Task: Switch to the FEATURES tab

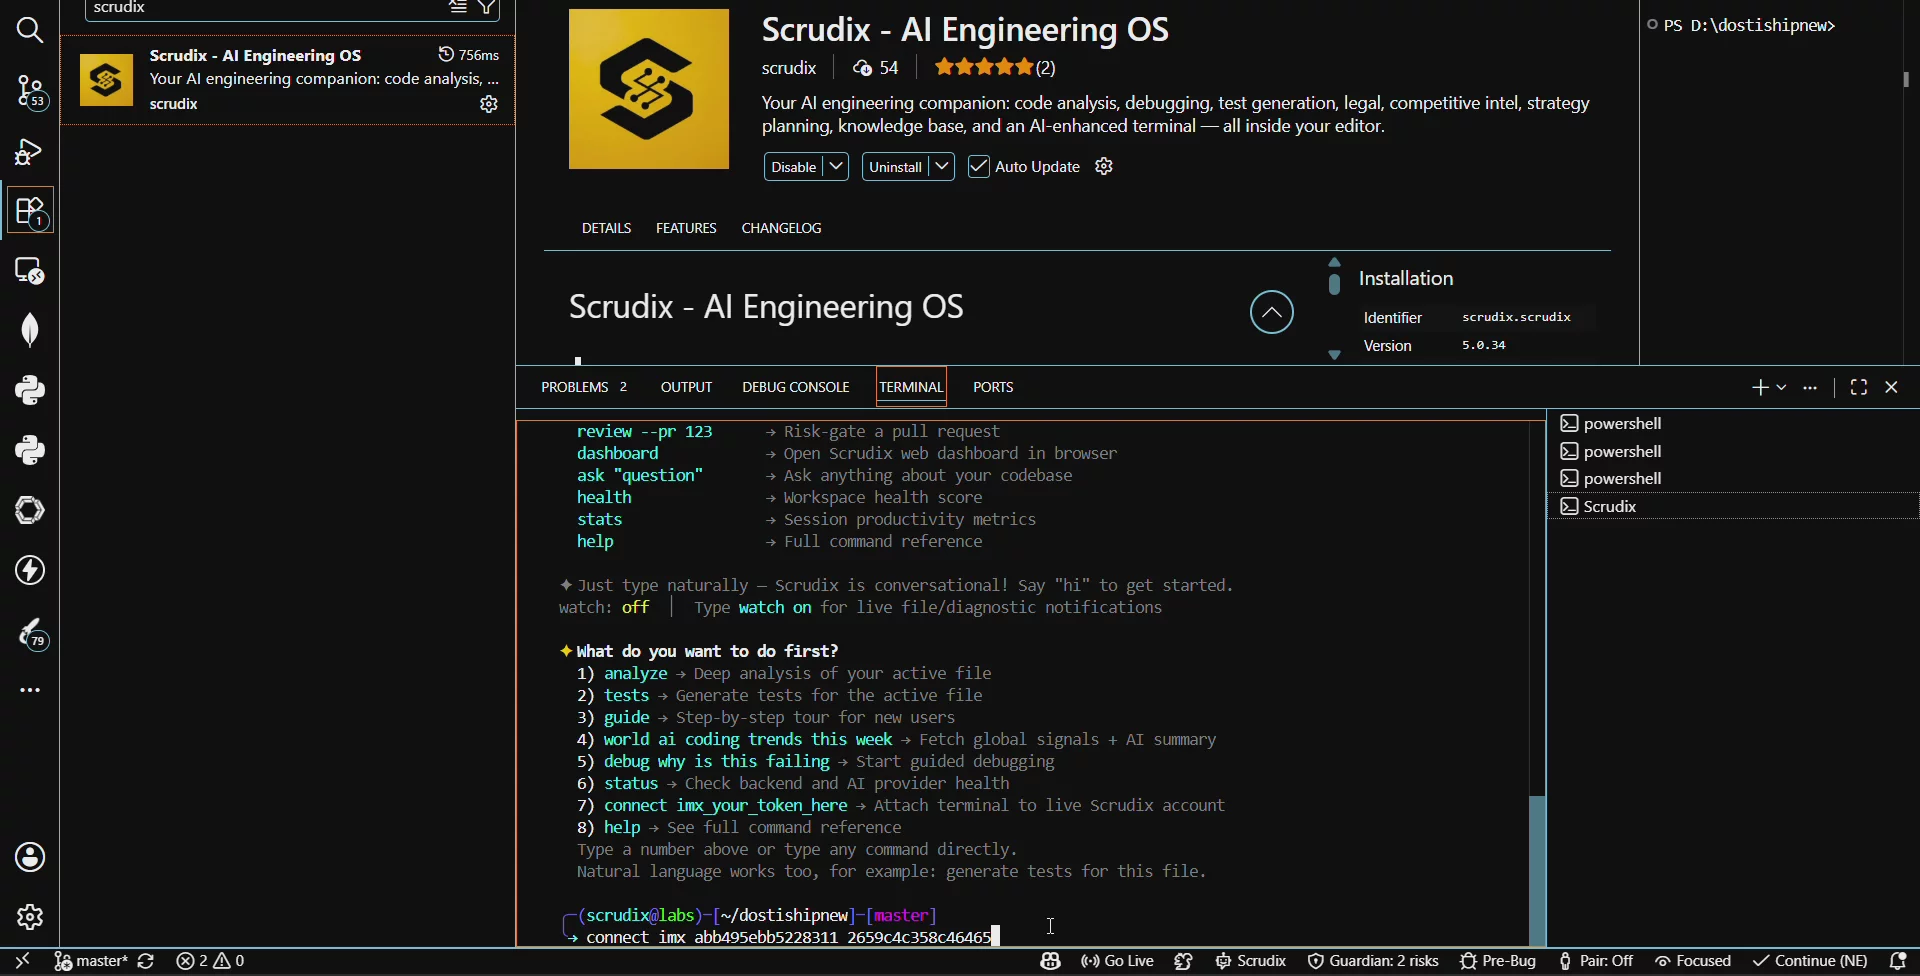Action: [686, 228]
